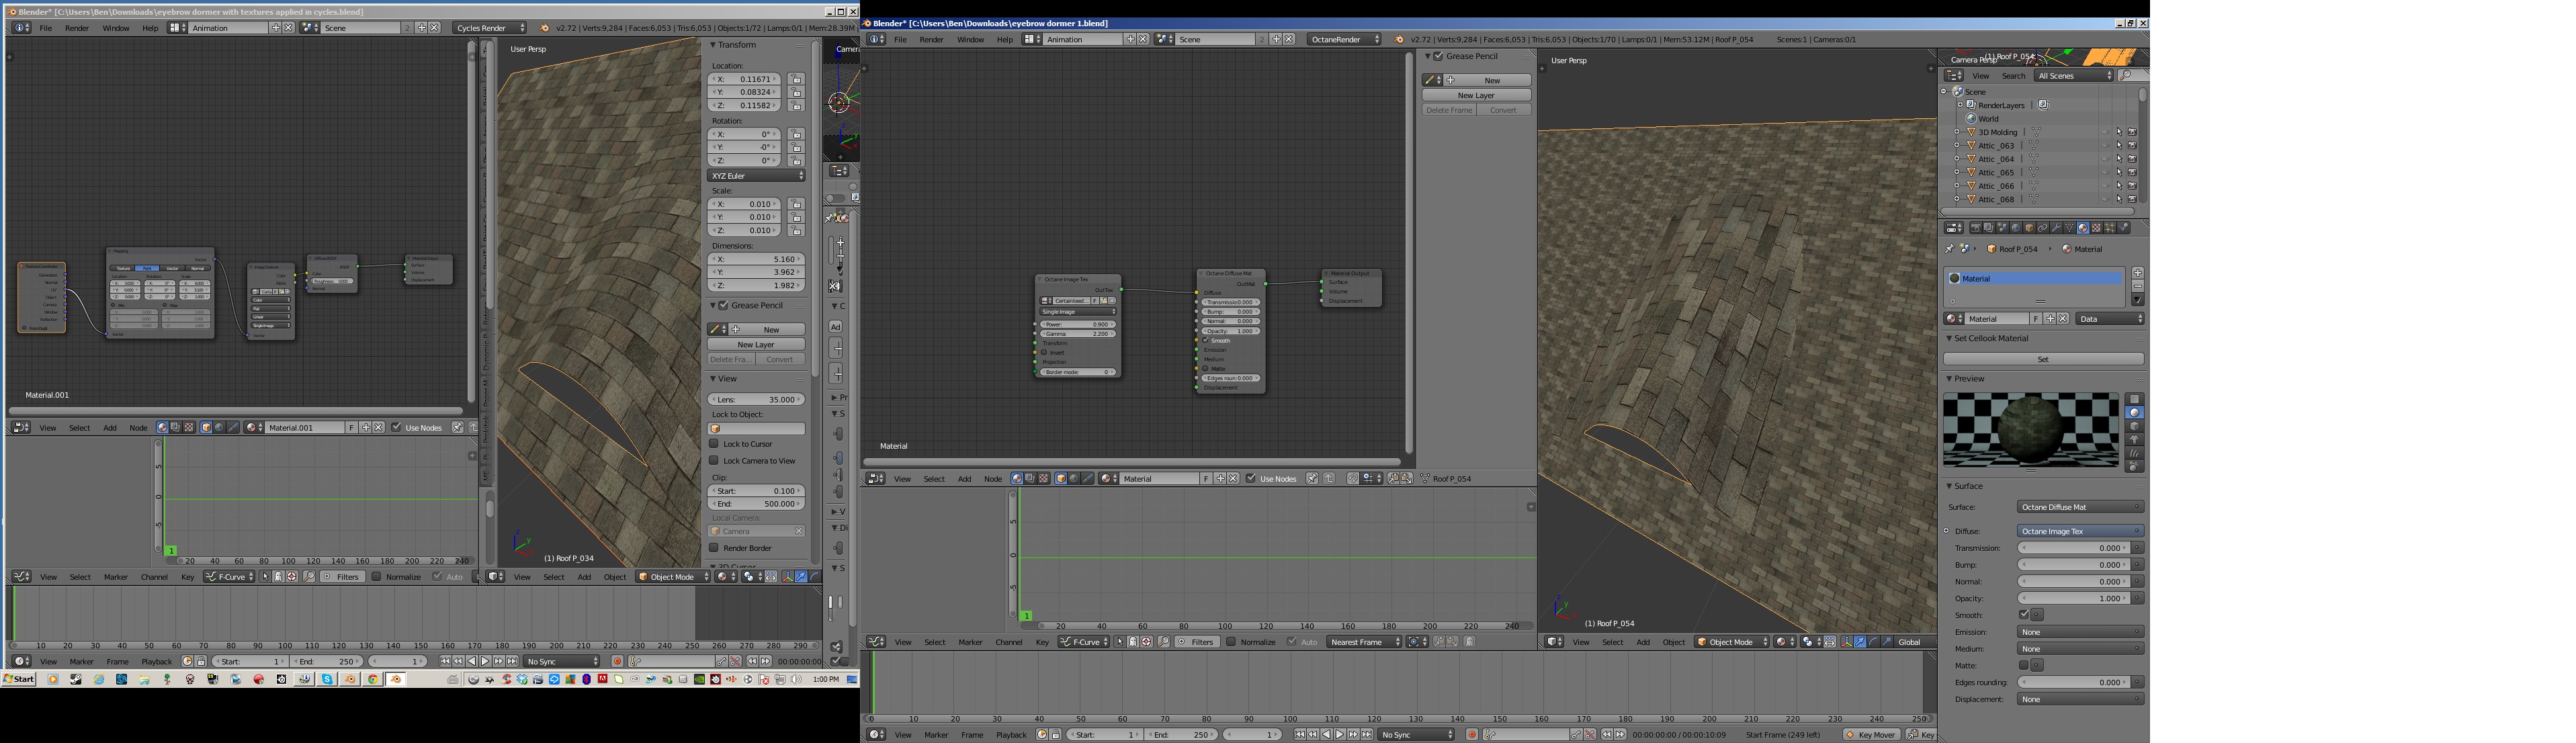Viewport: 2576px width, 743px height.
Task: Open the Texture properties tab icon
Action: click(2097, 228)
